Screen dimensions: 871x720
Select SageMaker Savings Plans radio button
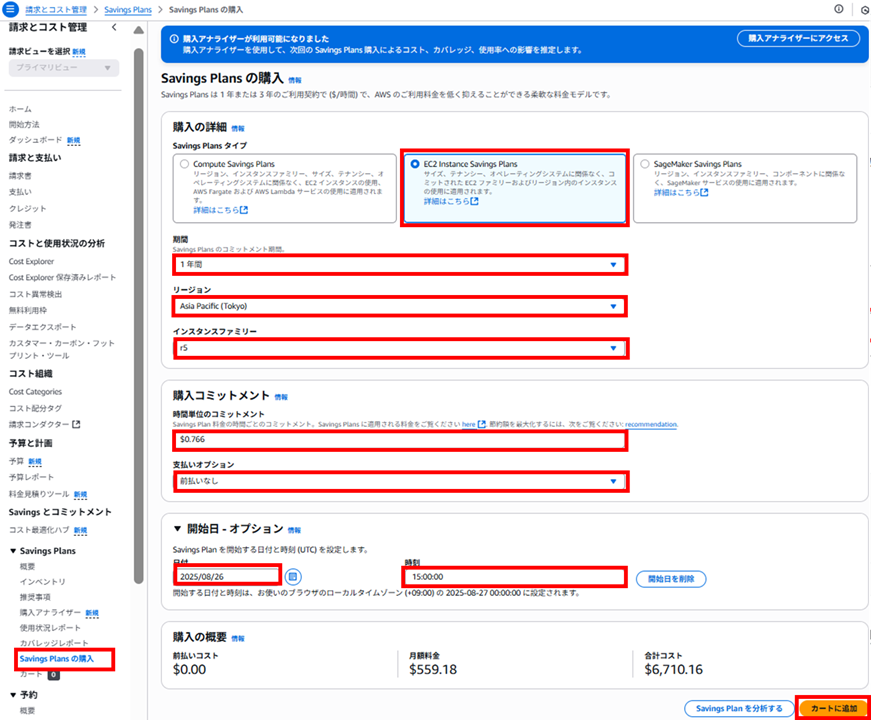(x=644, y=164)
